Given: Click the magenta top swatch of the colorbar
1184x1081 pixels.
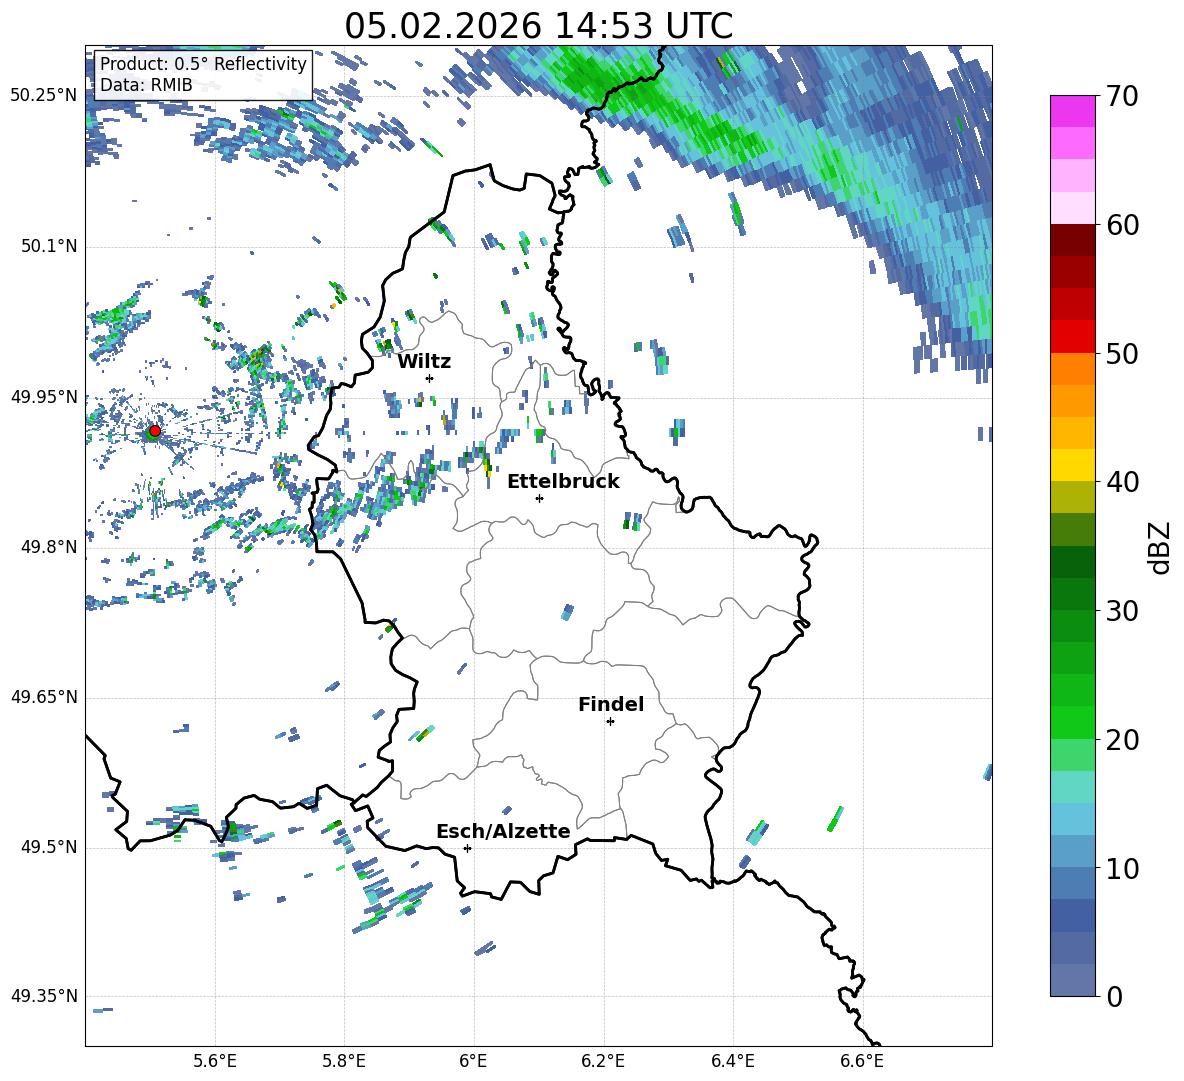Looking at the screenshot, I should click(1072, 111).
